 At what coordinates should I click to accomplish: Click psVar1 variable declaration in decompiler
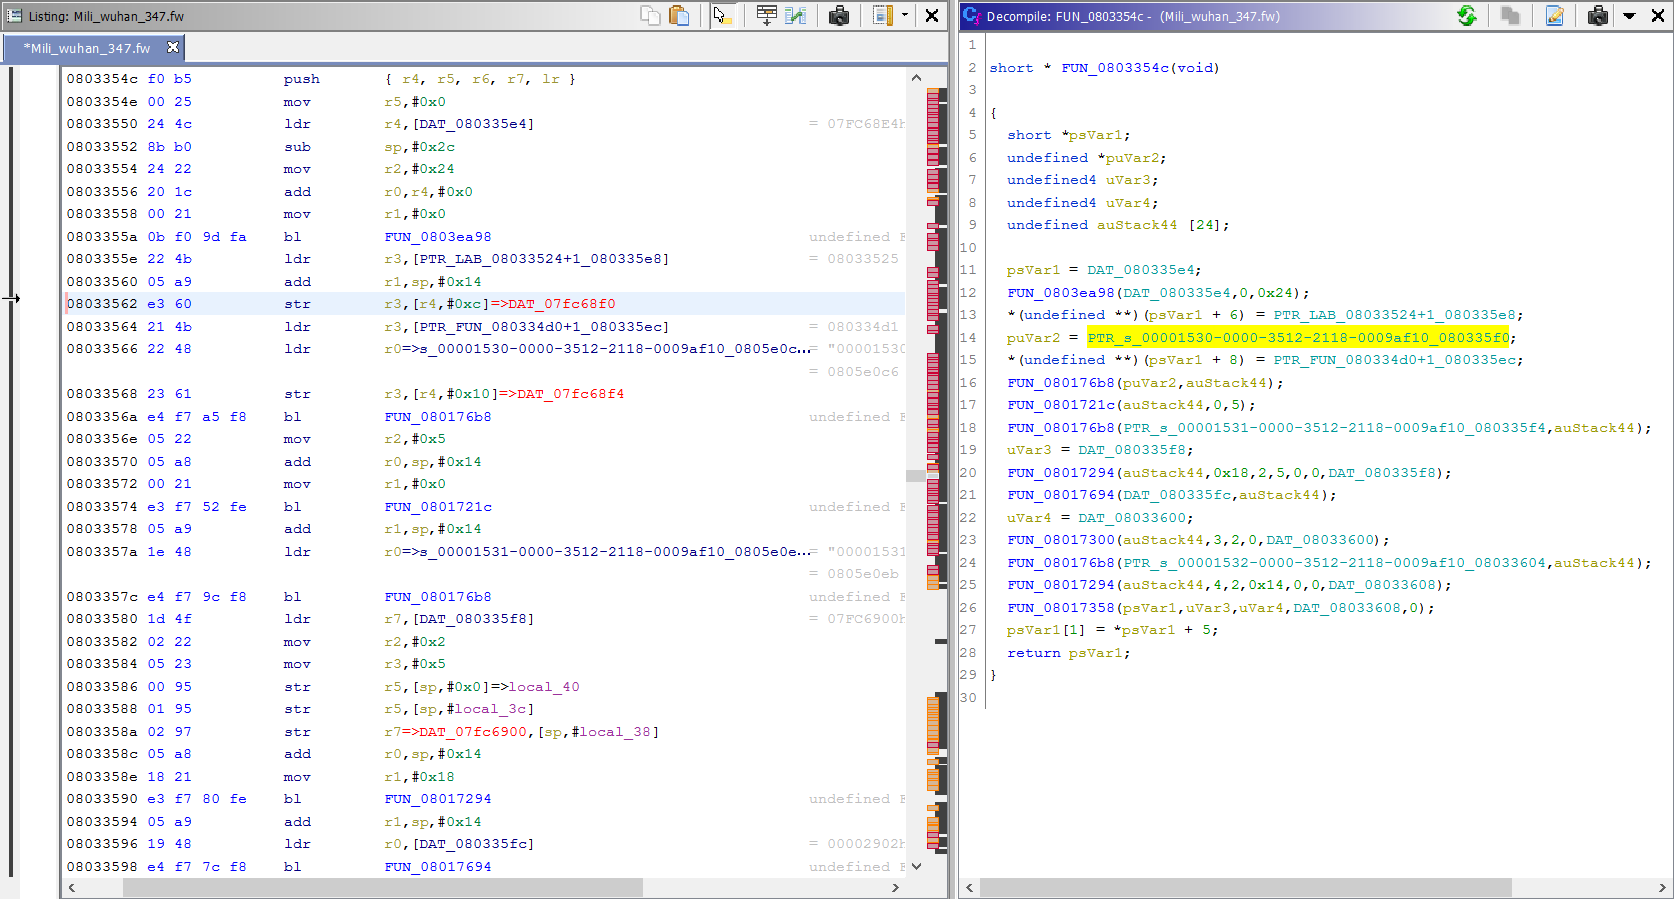tap(1096, 135)
